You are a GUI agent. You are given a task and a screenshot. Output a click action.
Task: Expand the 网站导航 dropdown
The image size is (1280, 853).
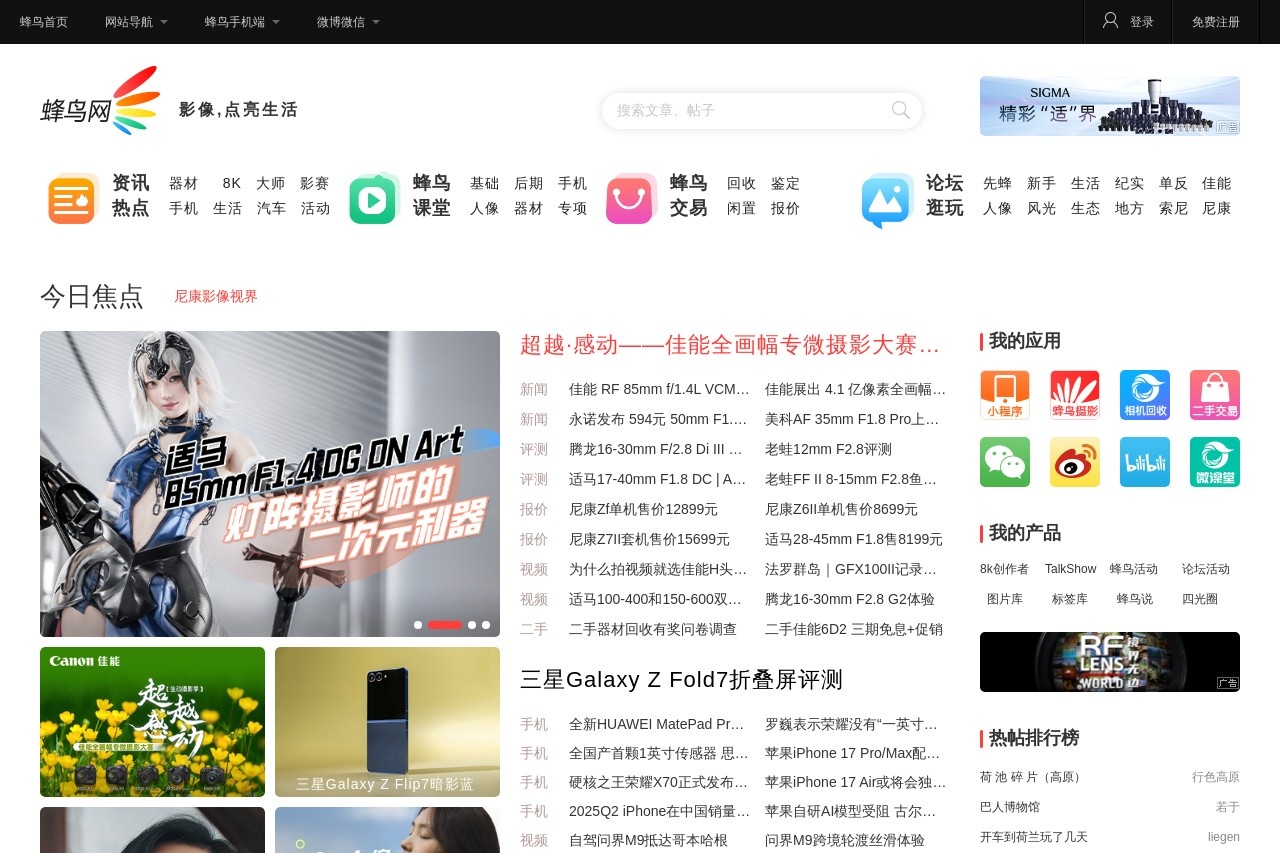(x=136, y=22)
